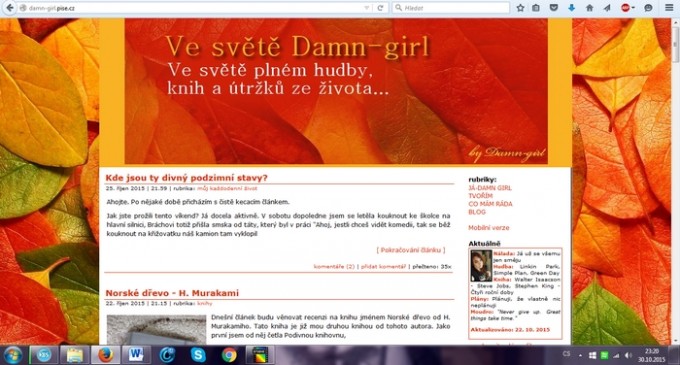Viewport: 680px width, 365px height.
Task: Open the Downloads arrow icon
Action: [x=572, y=8]
